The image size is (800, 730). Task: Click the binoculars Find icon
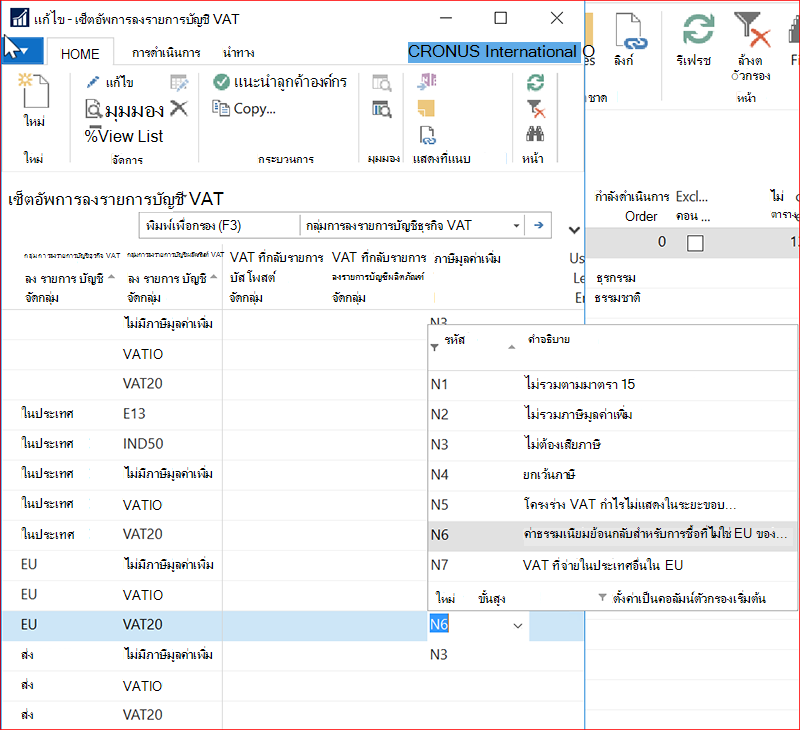pyautogui.click(x=535, y=134)
